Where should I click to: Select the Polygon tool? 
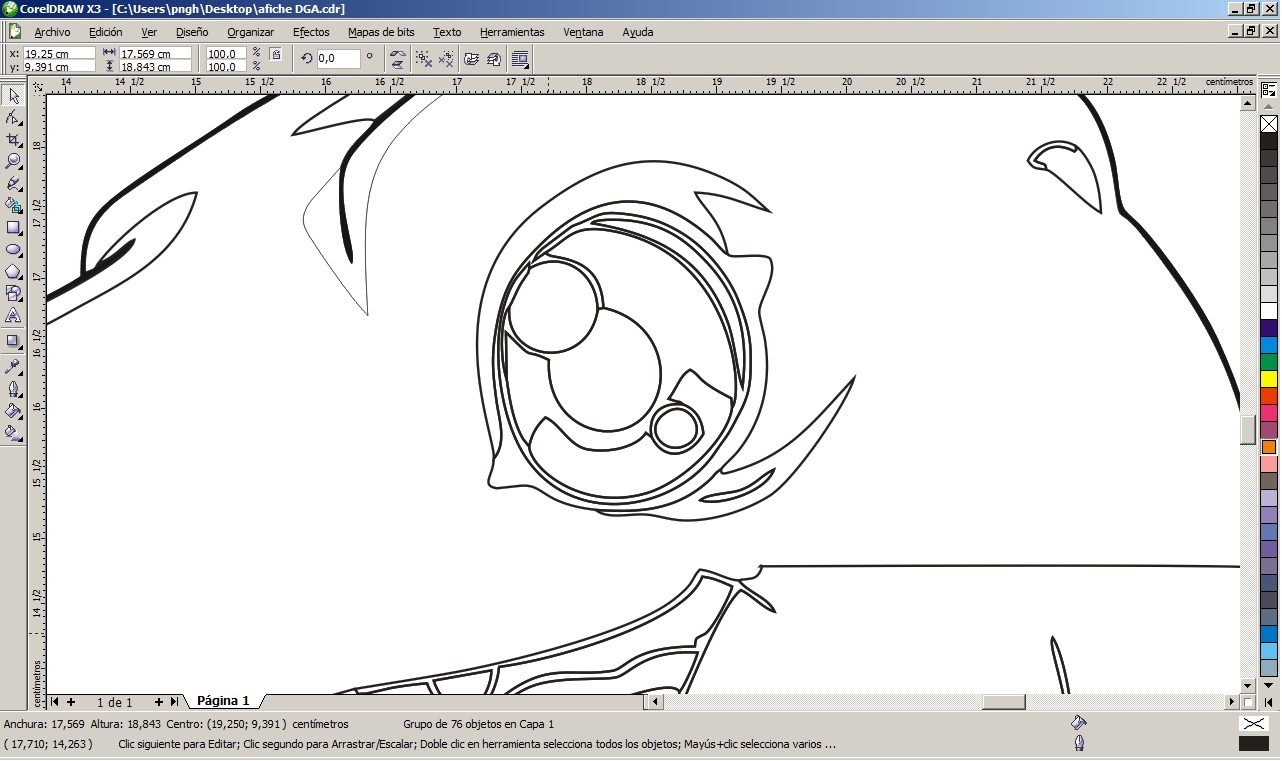14,271
